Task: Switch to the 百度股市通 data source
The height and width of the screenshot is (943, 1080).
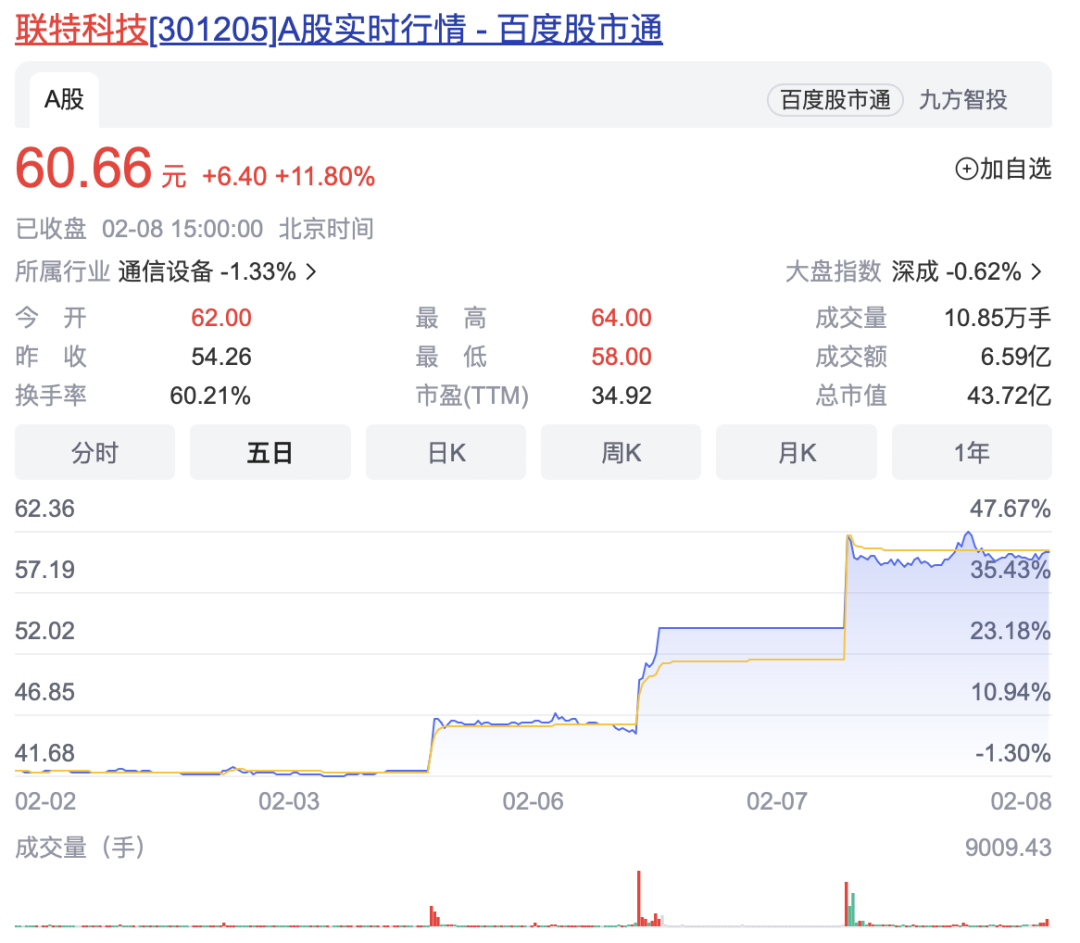Action: coord(835,100)
